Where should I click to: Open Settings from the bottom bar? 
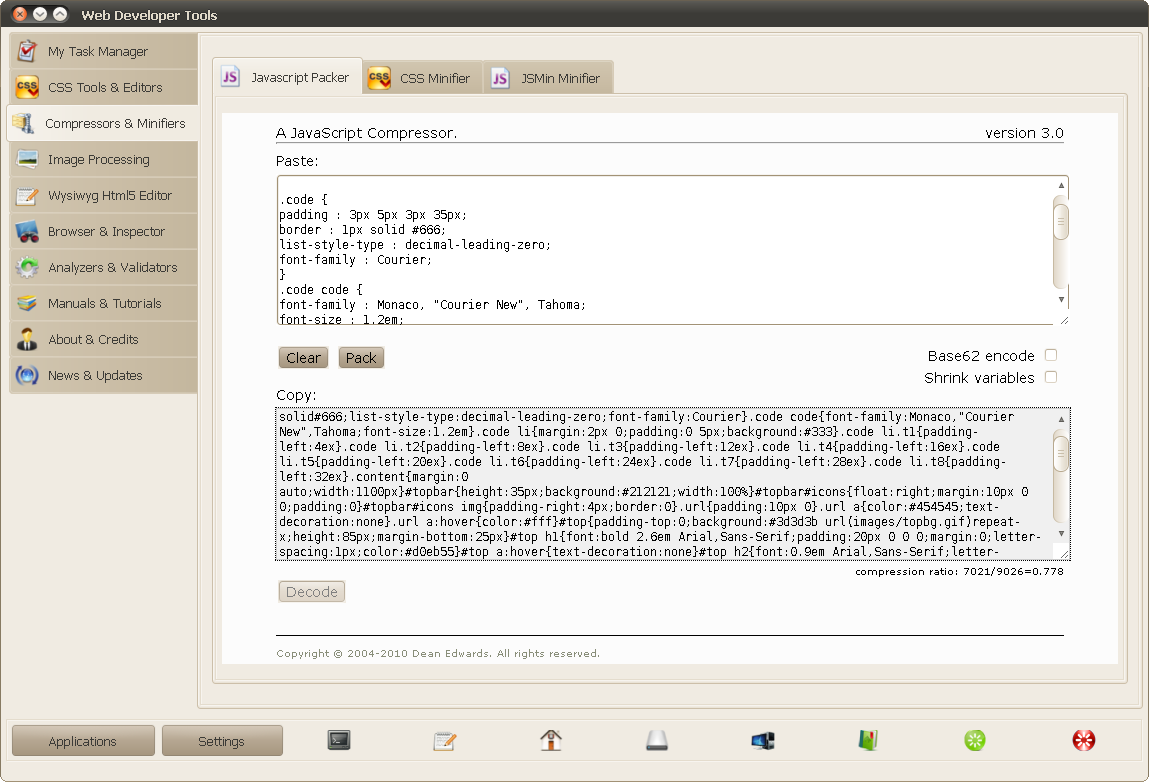(221, 741)
